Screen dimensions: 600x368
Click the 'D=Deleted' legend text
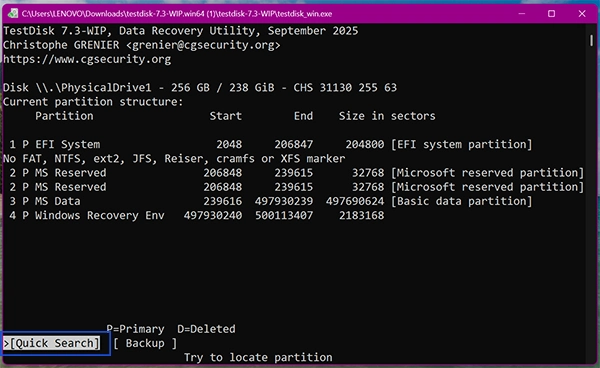[x=206, y=329]
